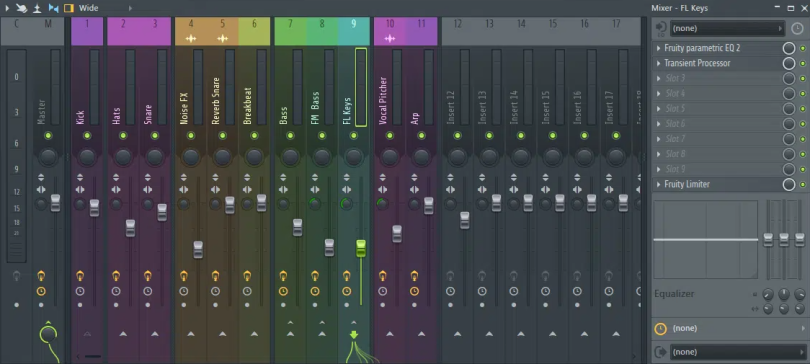Click the FL Keys volume fader
The image size is (810, 364).
[x=361, y=248]
